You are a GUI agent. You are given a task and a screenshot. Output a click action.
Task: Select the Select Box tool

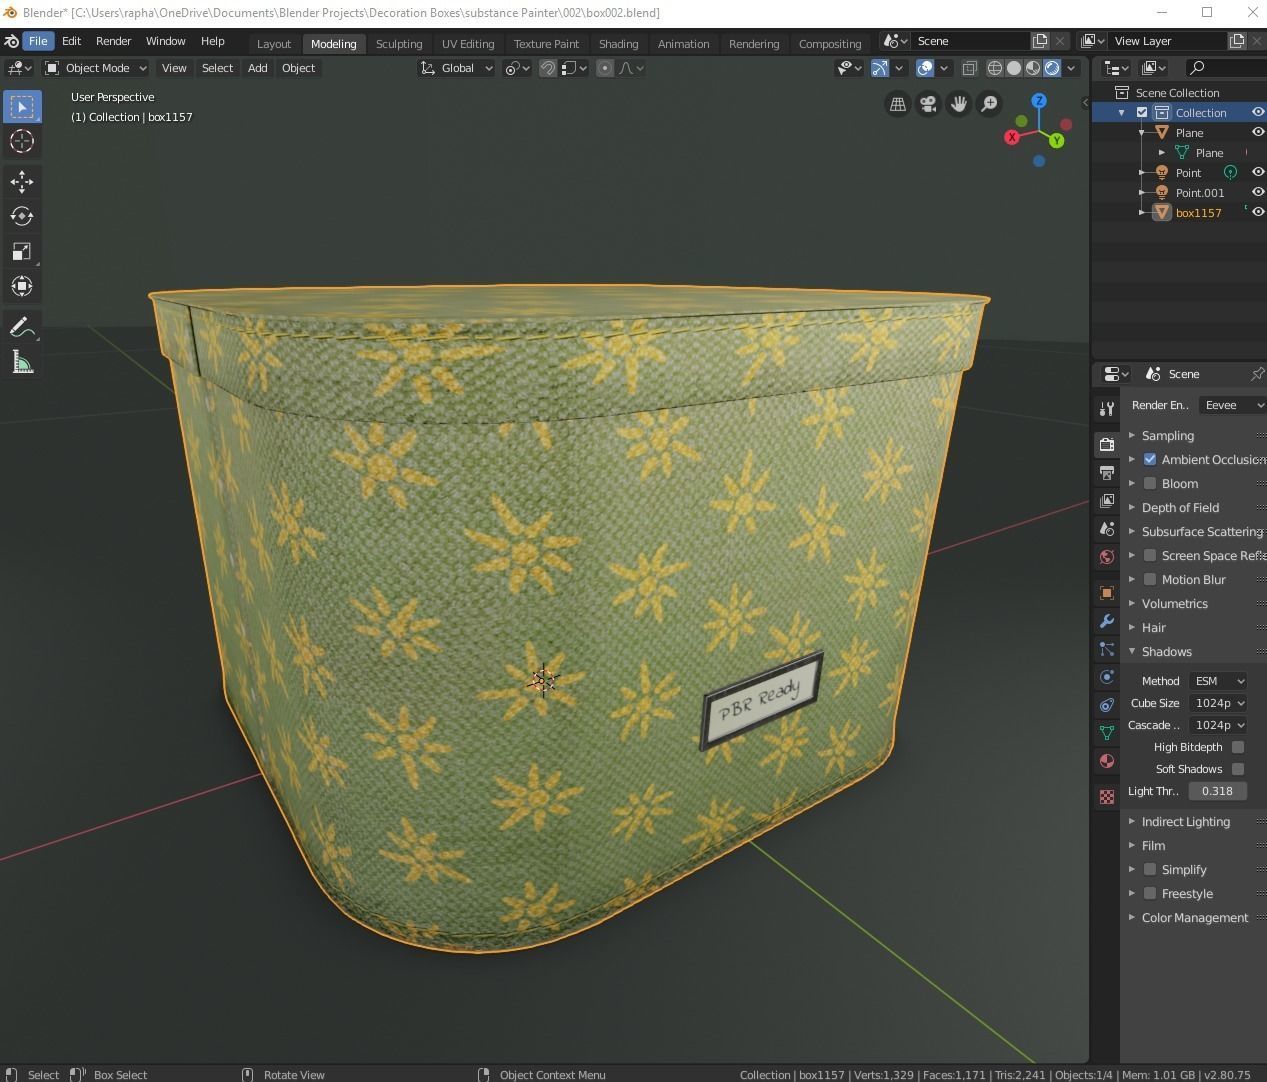coord(22,106)
